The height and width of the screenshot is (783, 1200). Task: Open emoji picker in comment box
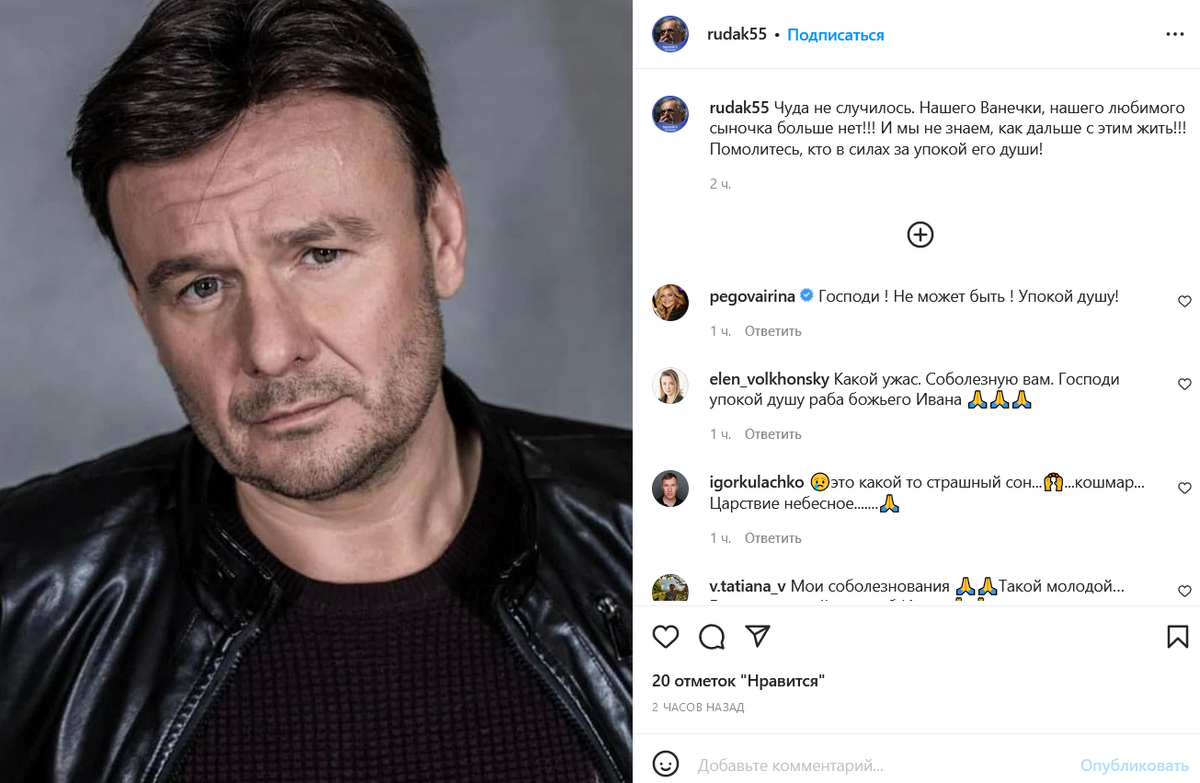click(x=664, y=766)
